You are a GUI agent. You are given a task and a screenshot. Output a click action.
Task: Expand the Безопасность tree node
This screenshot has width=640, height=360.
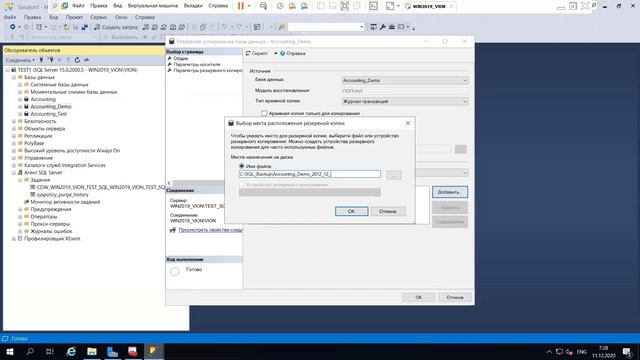pyautogui.click(x=14, y=121)
